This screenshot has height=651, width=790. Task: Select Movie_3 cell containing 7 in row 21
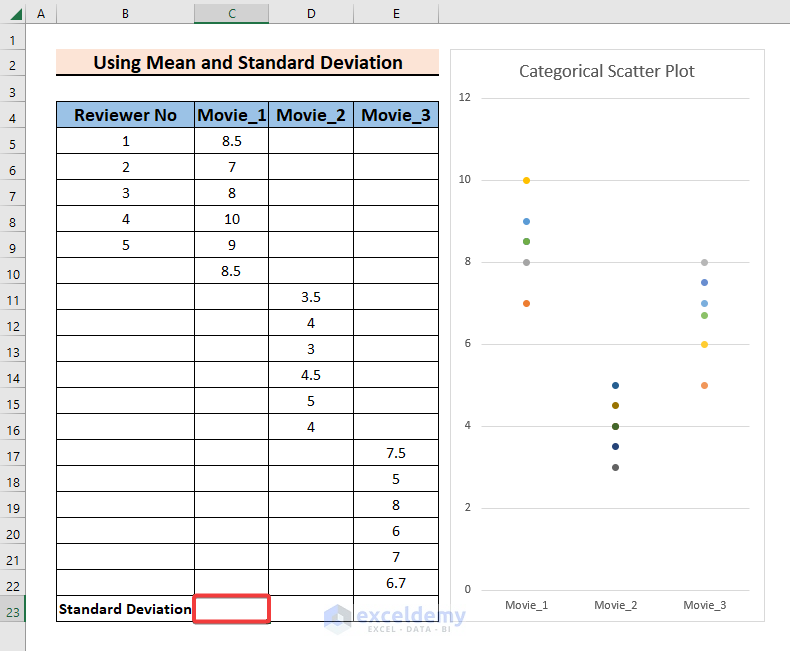click(x=397, y=557)
